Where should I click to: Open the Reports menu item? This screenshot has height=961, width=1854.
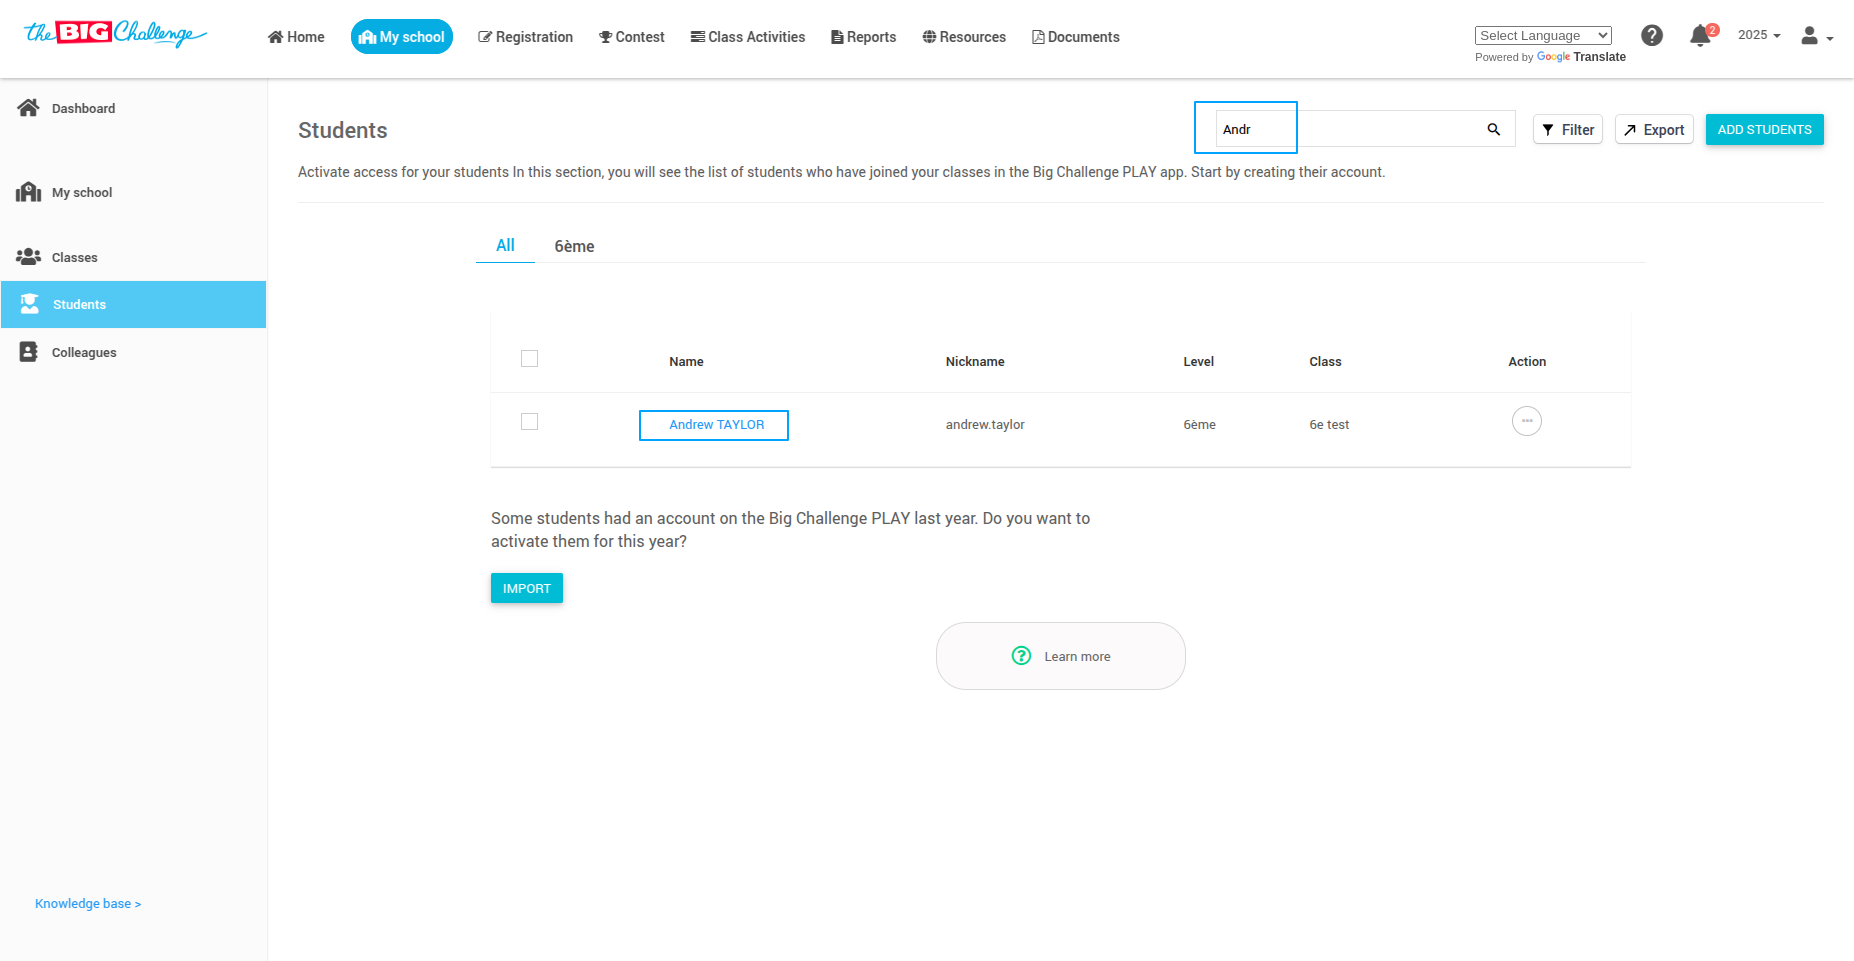863,37
